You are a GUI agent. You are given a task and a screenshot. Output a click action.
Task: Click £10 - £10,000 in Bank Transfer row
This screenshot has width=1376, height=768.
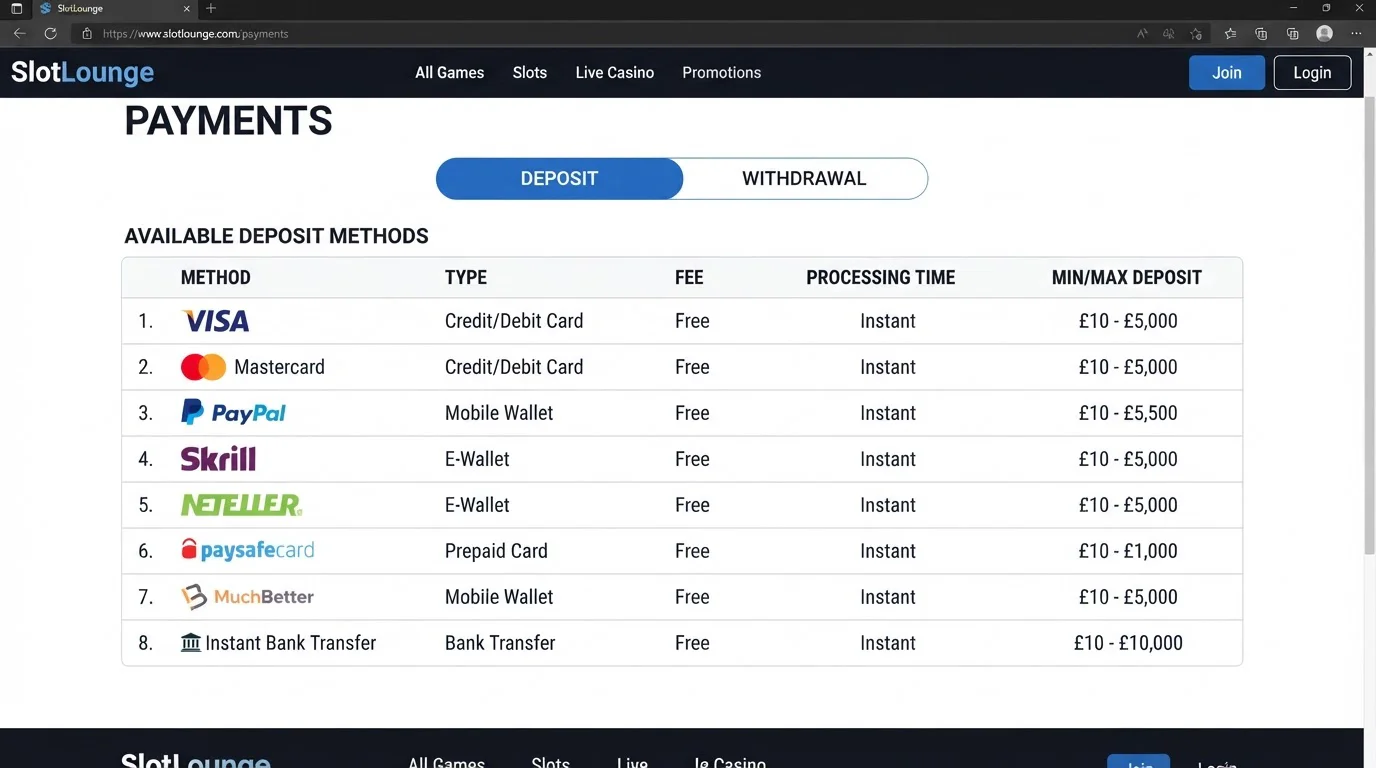tap(1128, 643)
